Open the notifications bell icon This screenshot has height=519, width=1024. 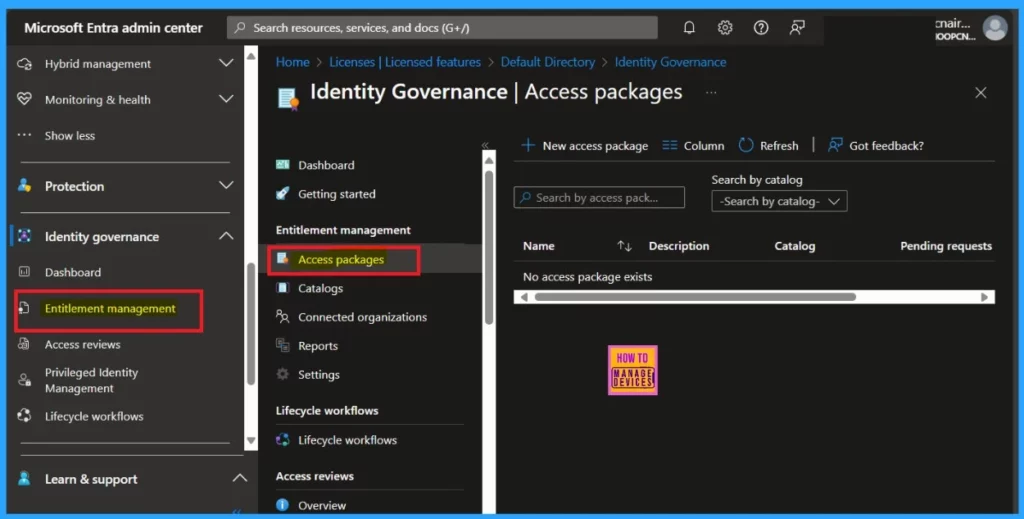tap(689, 27)
